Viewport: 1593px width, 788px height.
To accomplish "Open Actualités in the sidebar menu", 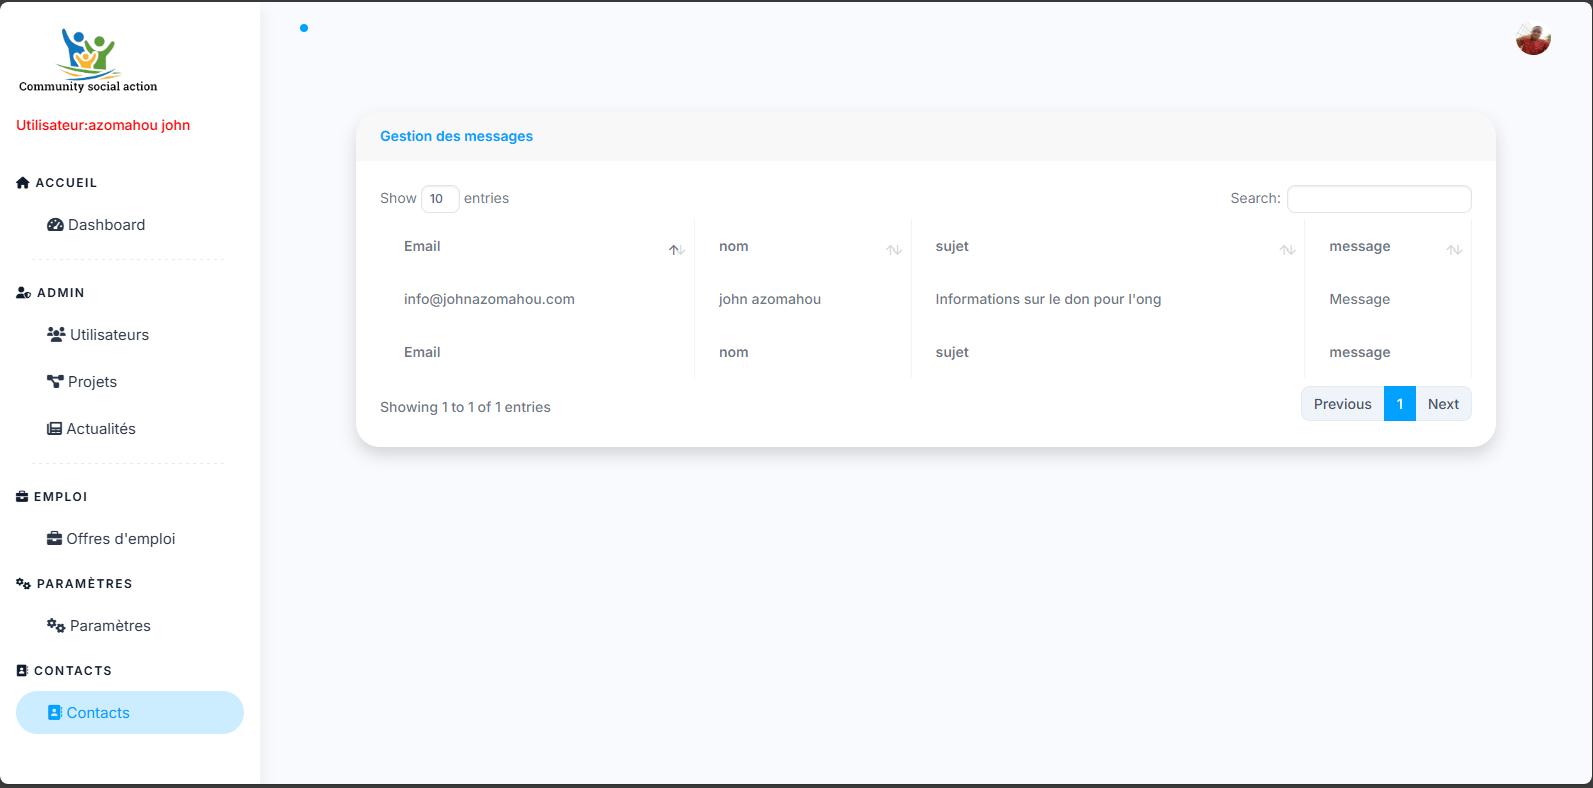I will click(101, 429).
